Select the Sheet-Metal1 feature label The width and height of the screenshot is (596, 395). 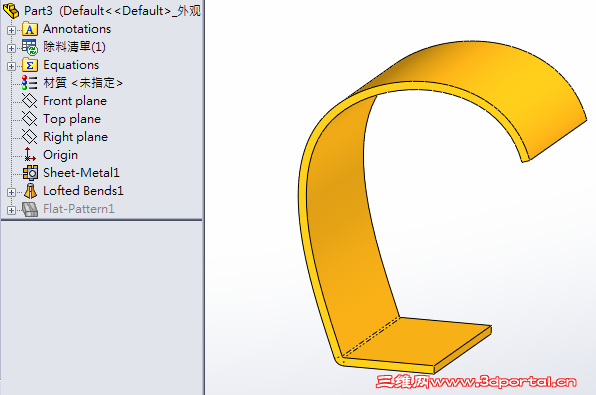(x=81, y=173)
